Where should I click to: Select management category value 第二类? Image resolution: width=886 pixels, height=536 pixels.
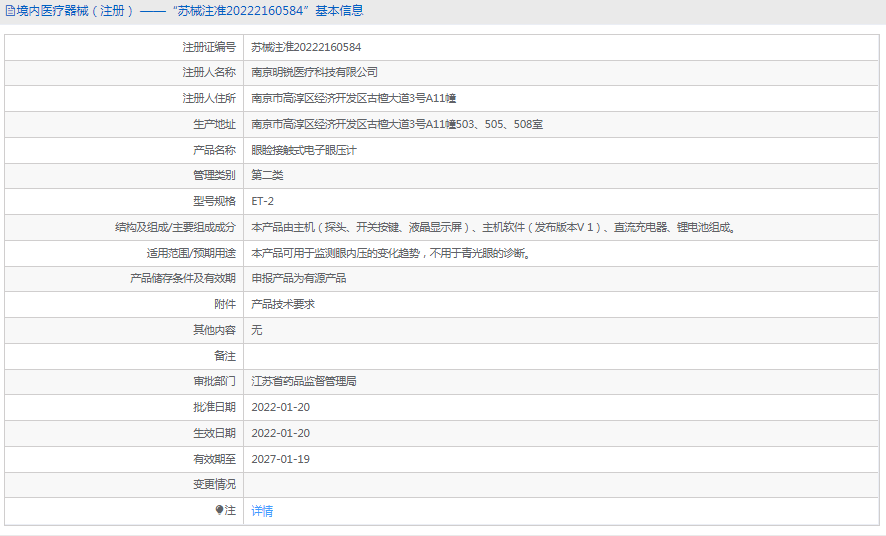point(267,175)
